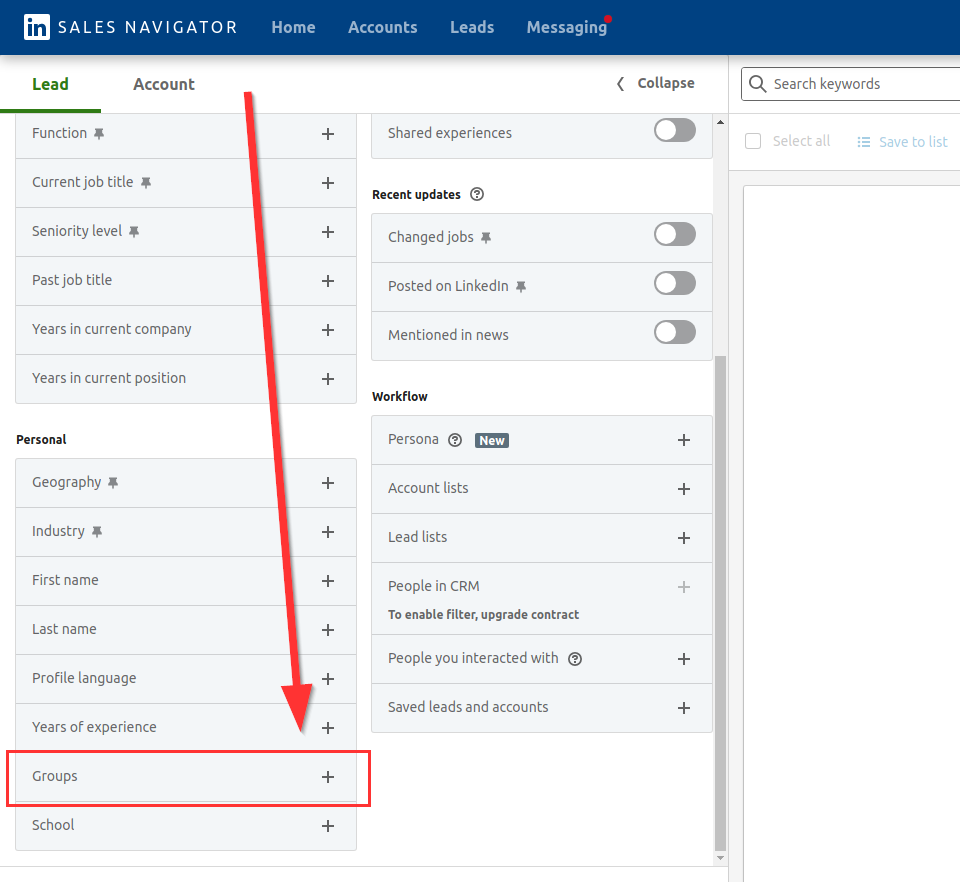The height and width of the screenshot is (882, 960).
Task: Click the search magnifier icon
Action: [x=757, y=84]
